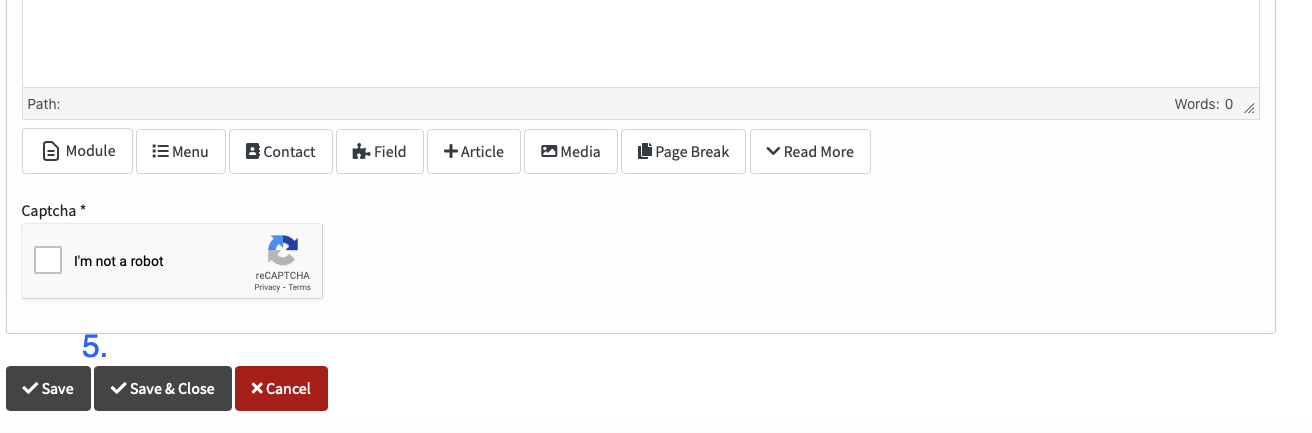Open the reCAPTCHA Terms link
This screenshot has height=433, width=1312.
(x=300, y=287)
